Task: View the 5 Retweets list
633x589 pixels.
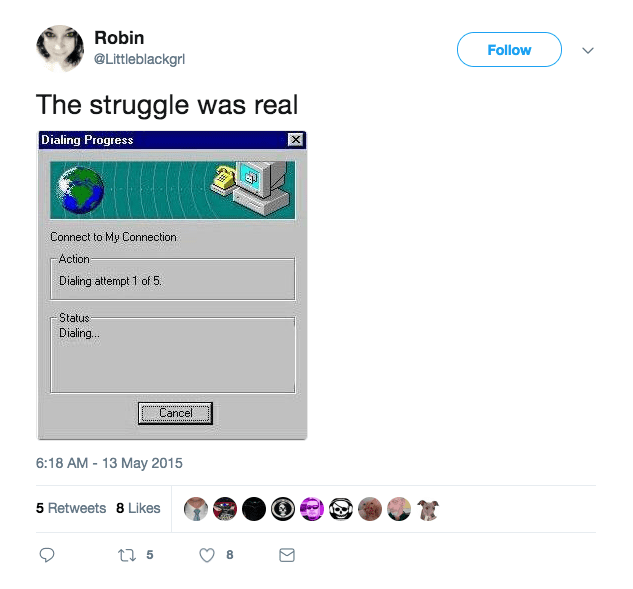Action: coord(71,508)
